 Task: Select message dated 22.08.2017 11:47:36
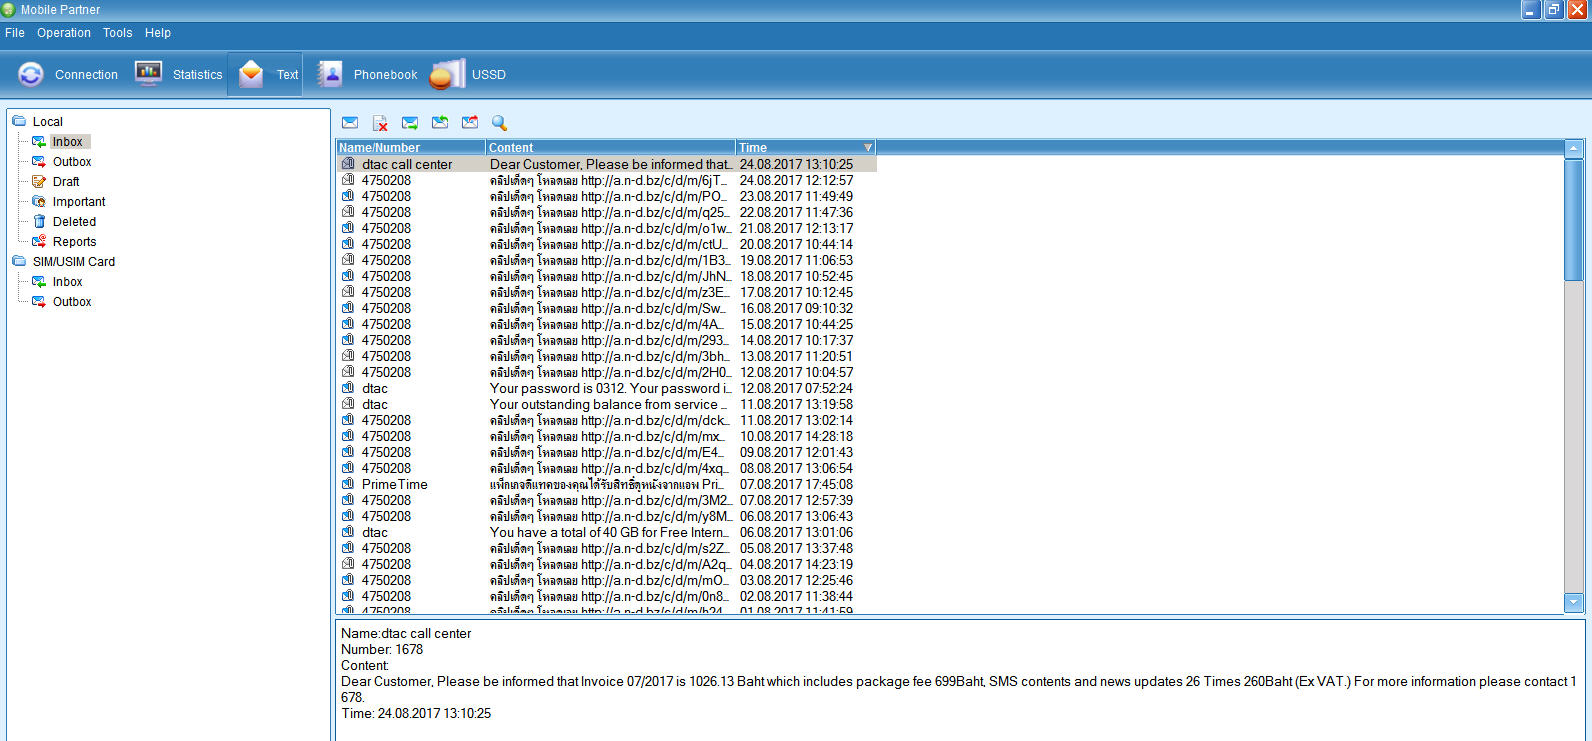[x=606, y=212]
